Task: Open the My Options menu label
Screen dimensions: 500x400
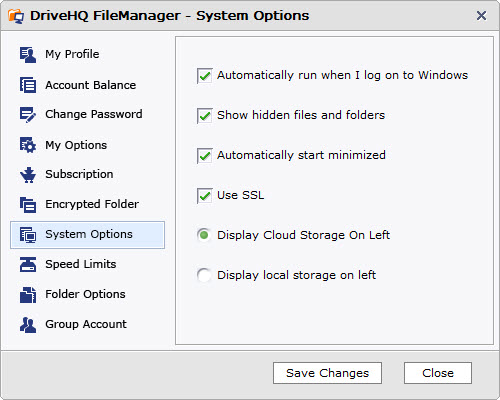Action: tap(76, 145)
